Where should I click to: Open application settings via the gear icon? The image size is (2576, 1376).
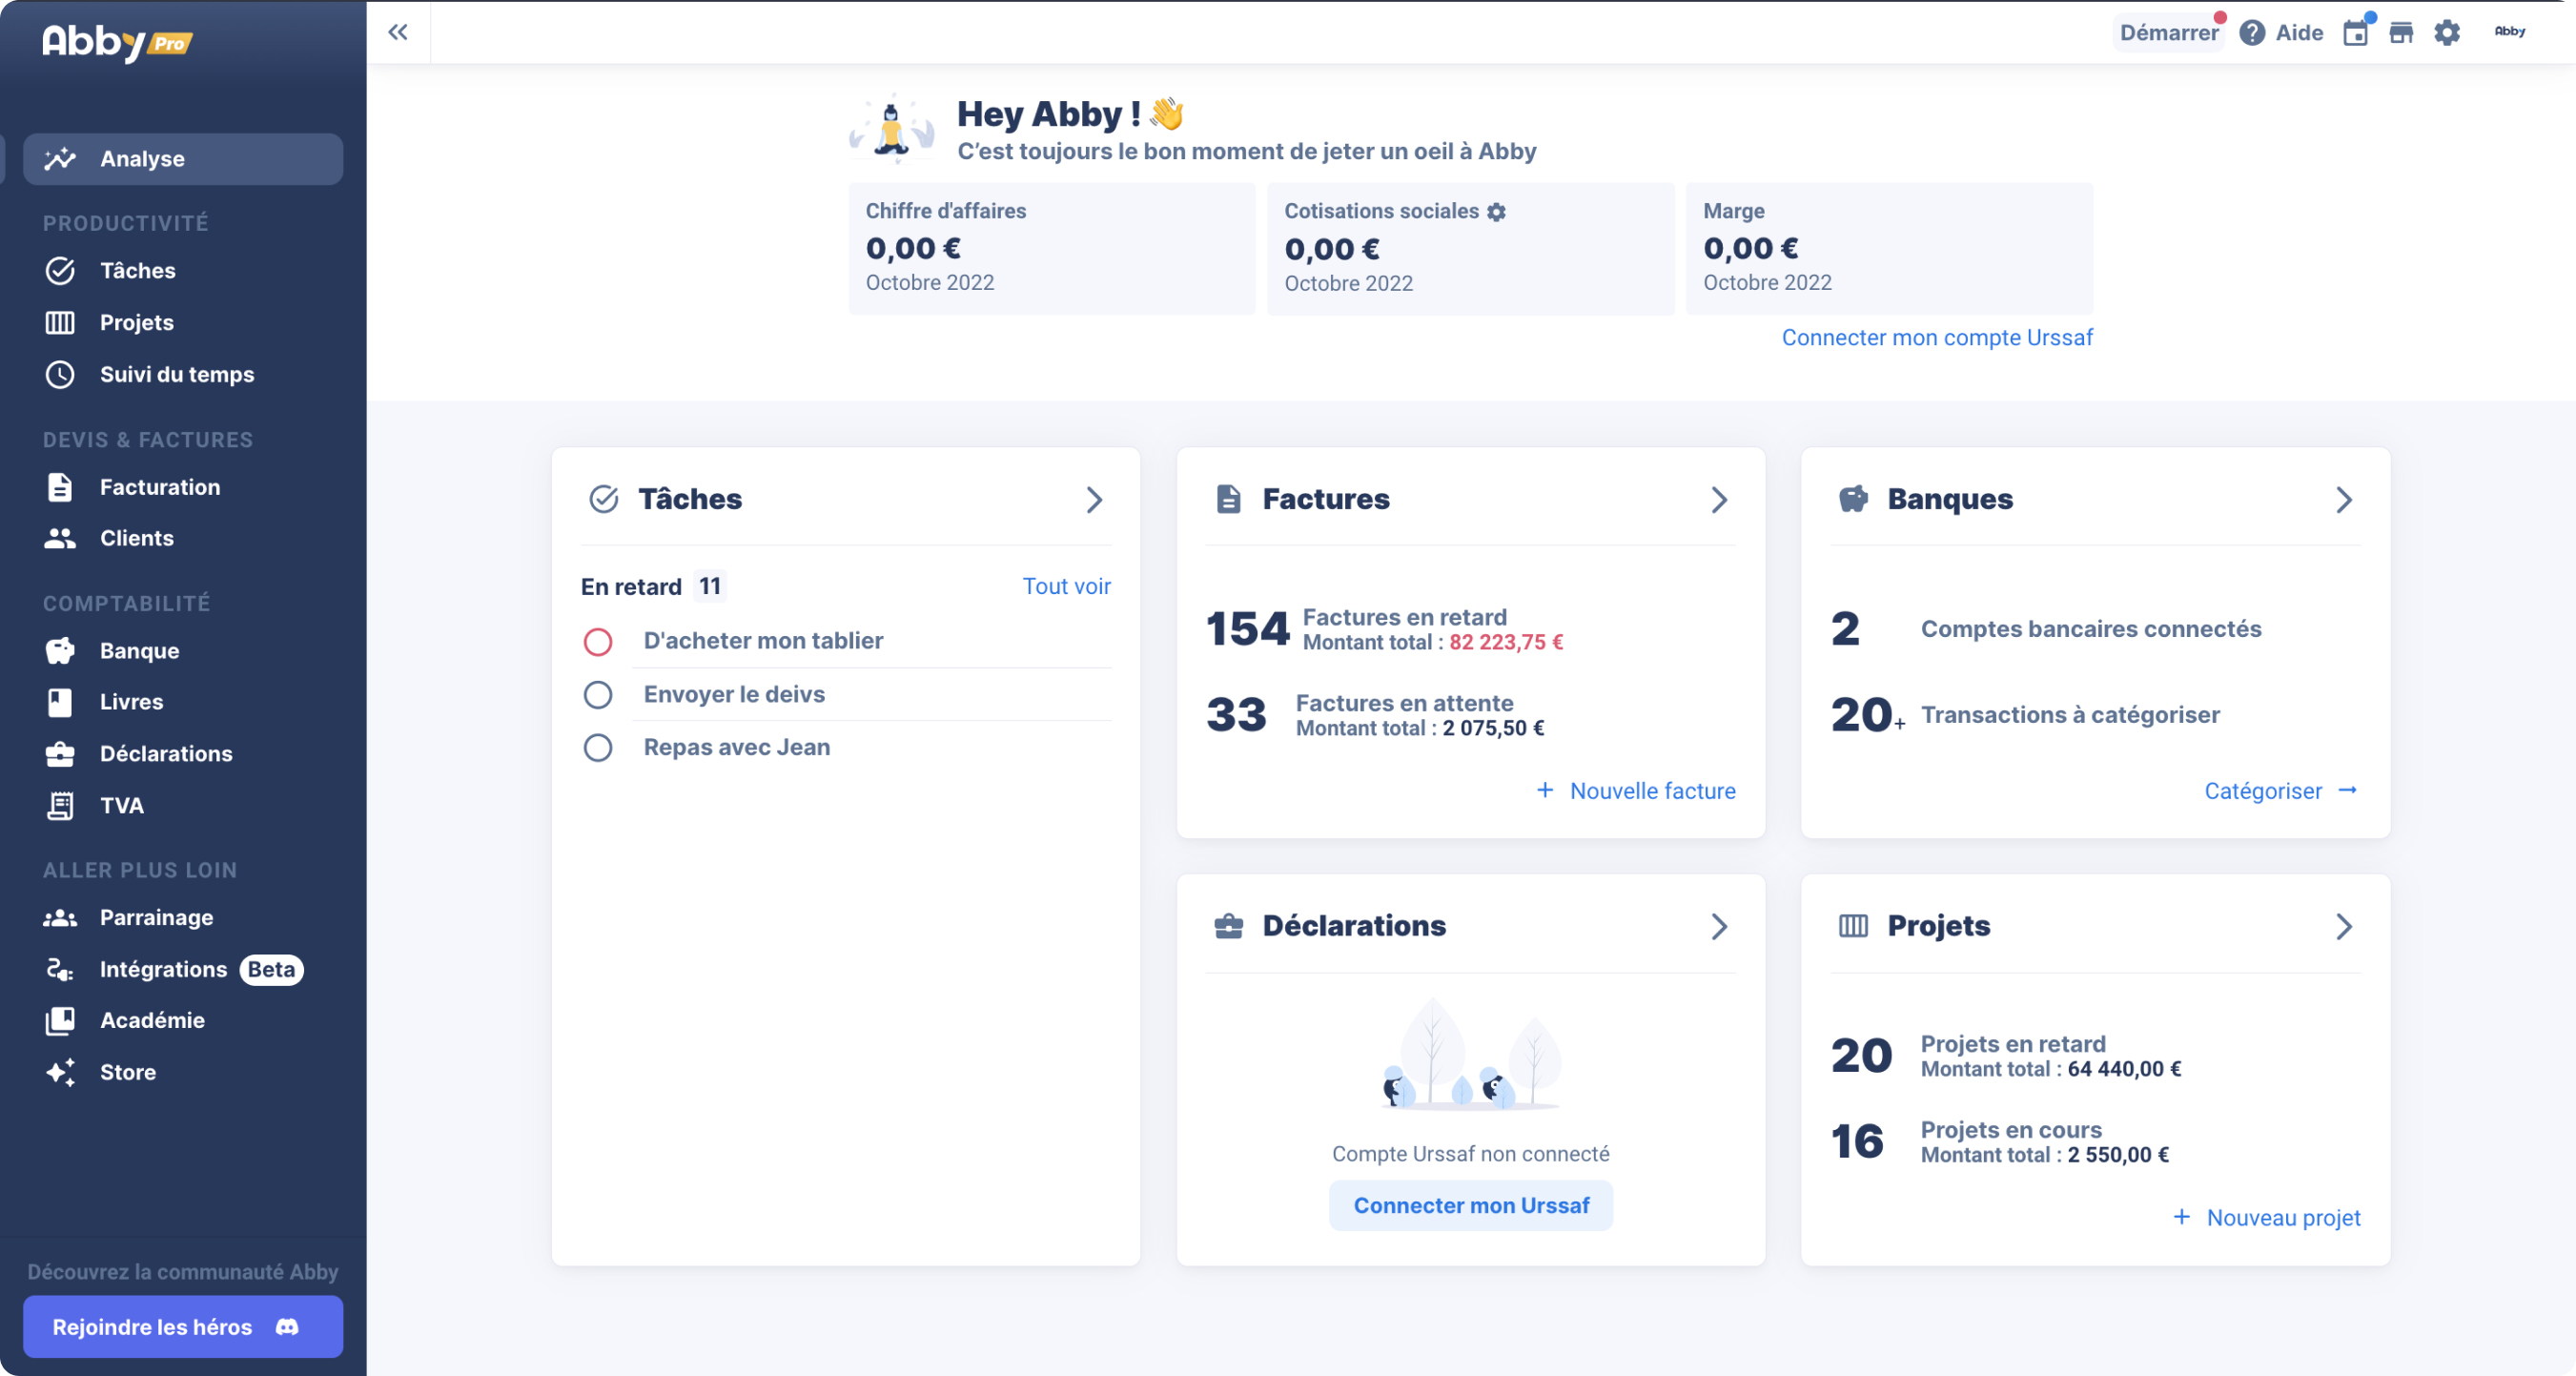tap(2447, 32)
